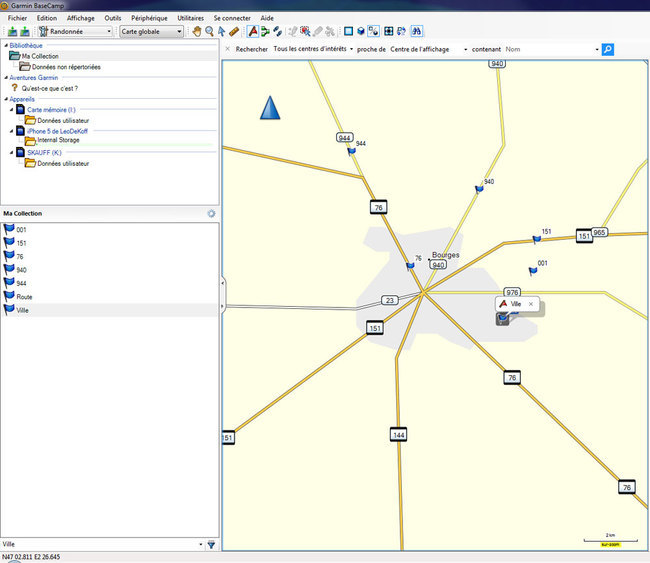Screen dimensions: 650x563
Task: Collapse the Appareils section
Action: tap(6, 99)
